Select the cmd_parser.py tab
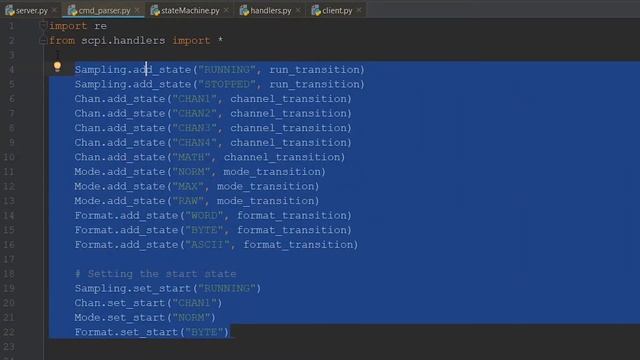Screen dimensions: 640x360 (x=104, y=11)
